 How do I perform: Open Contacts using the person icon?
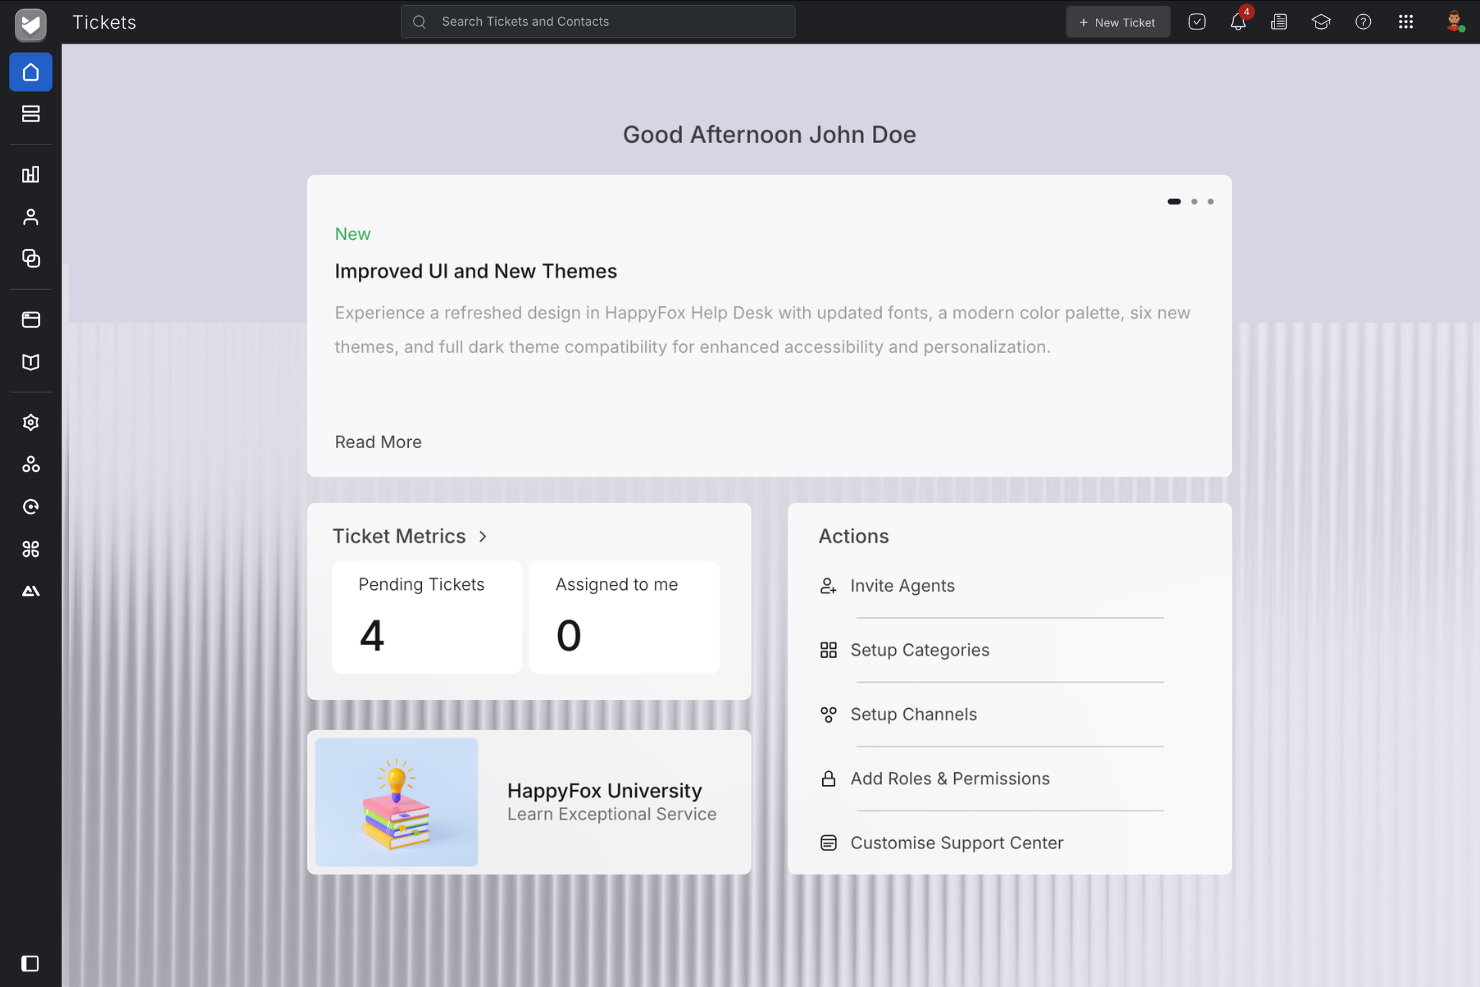tap(30, 216)
